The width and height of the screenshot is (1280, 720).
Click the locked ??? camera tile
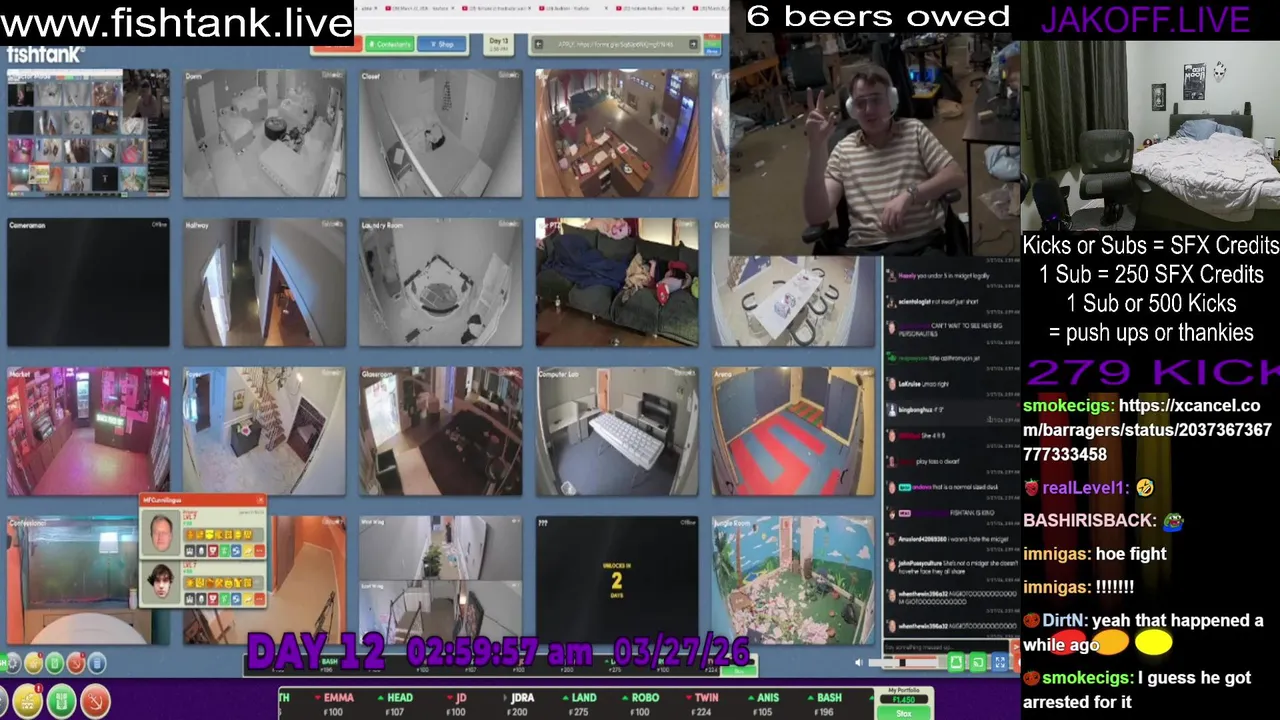pyautogui.click(x=617, y=580)
